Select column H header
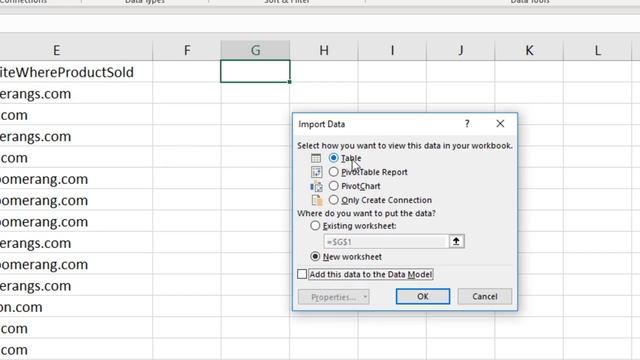Image resolution: width=640 pixels, height=360 pixels. point(324,51)
